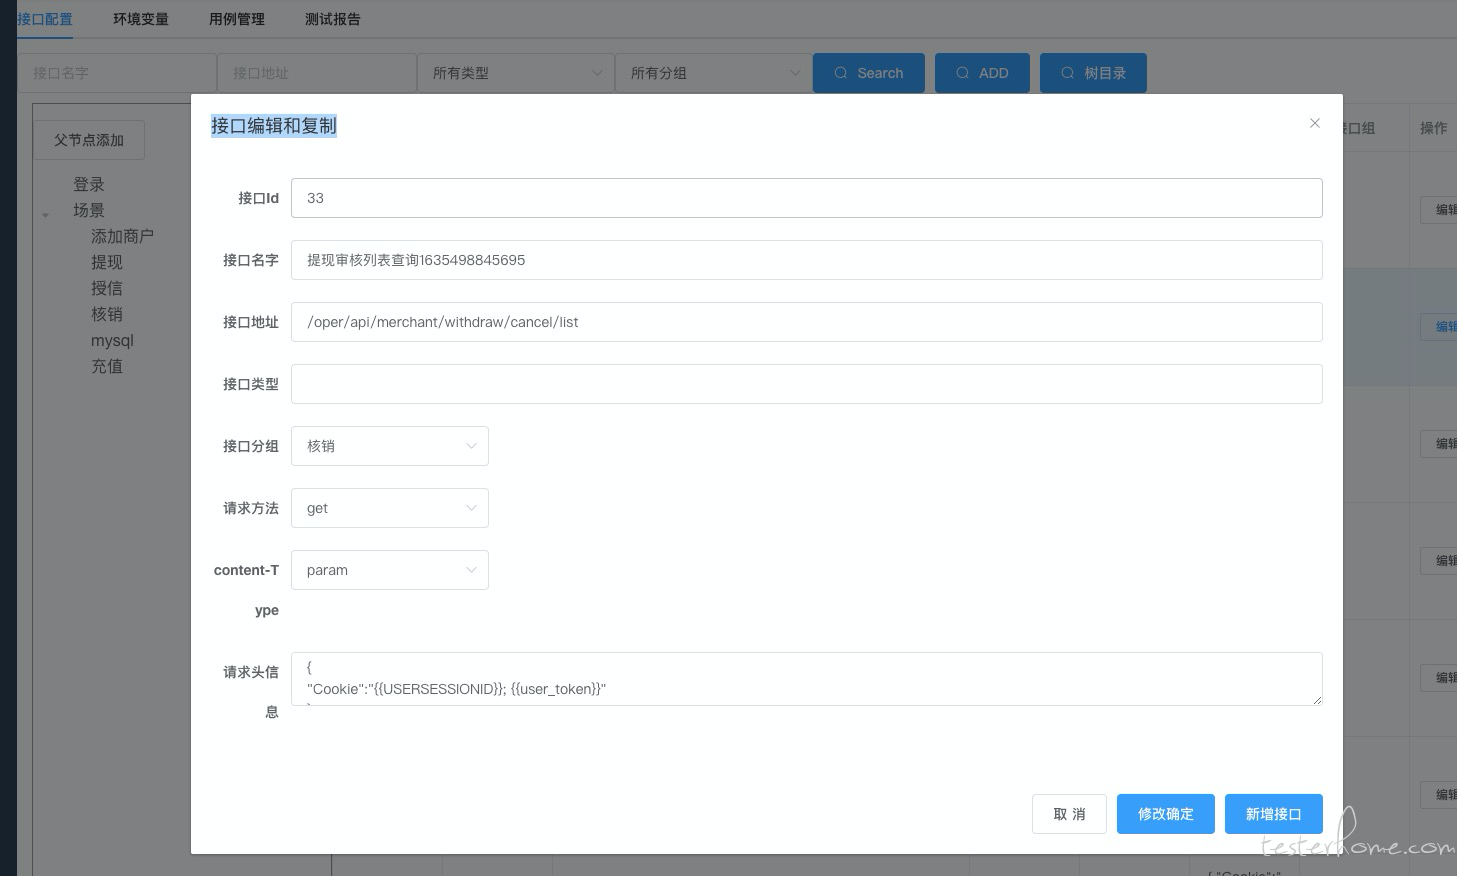Click the 取消 button
Screen dimensions: 1457x876
1069,814
